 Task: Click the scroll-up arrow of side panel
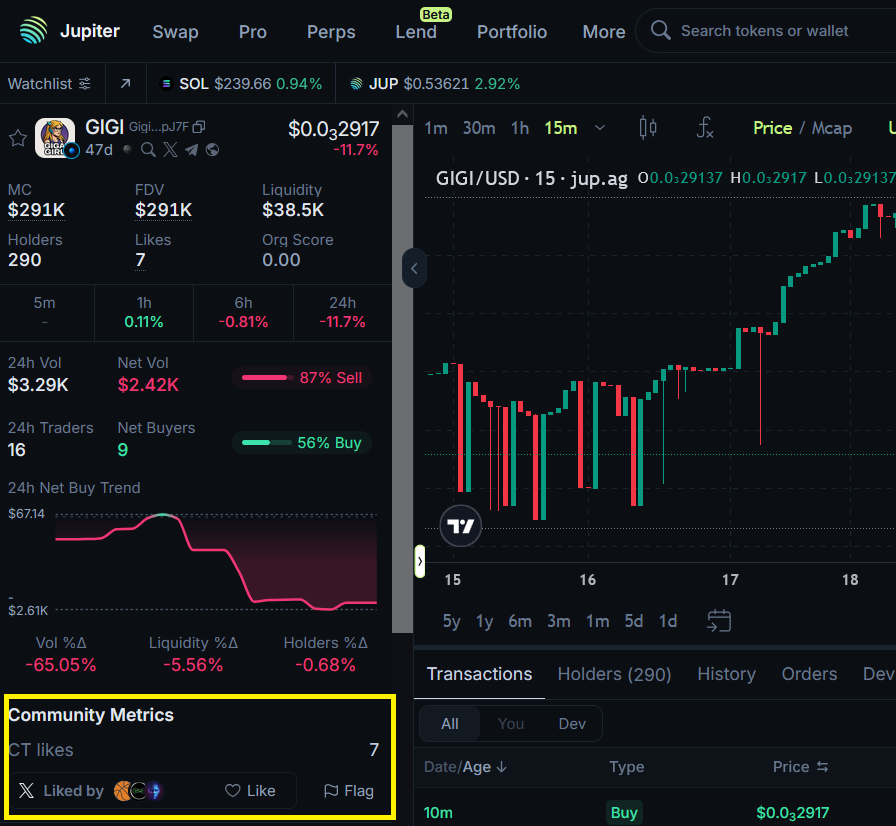[x=402, y=114]
